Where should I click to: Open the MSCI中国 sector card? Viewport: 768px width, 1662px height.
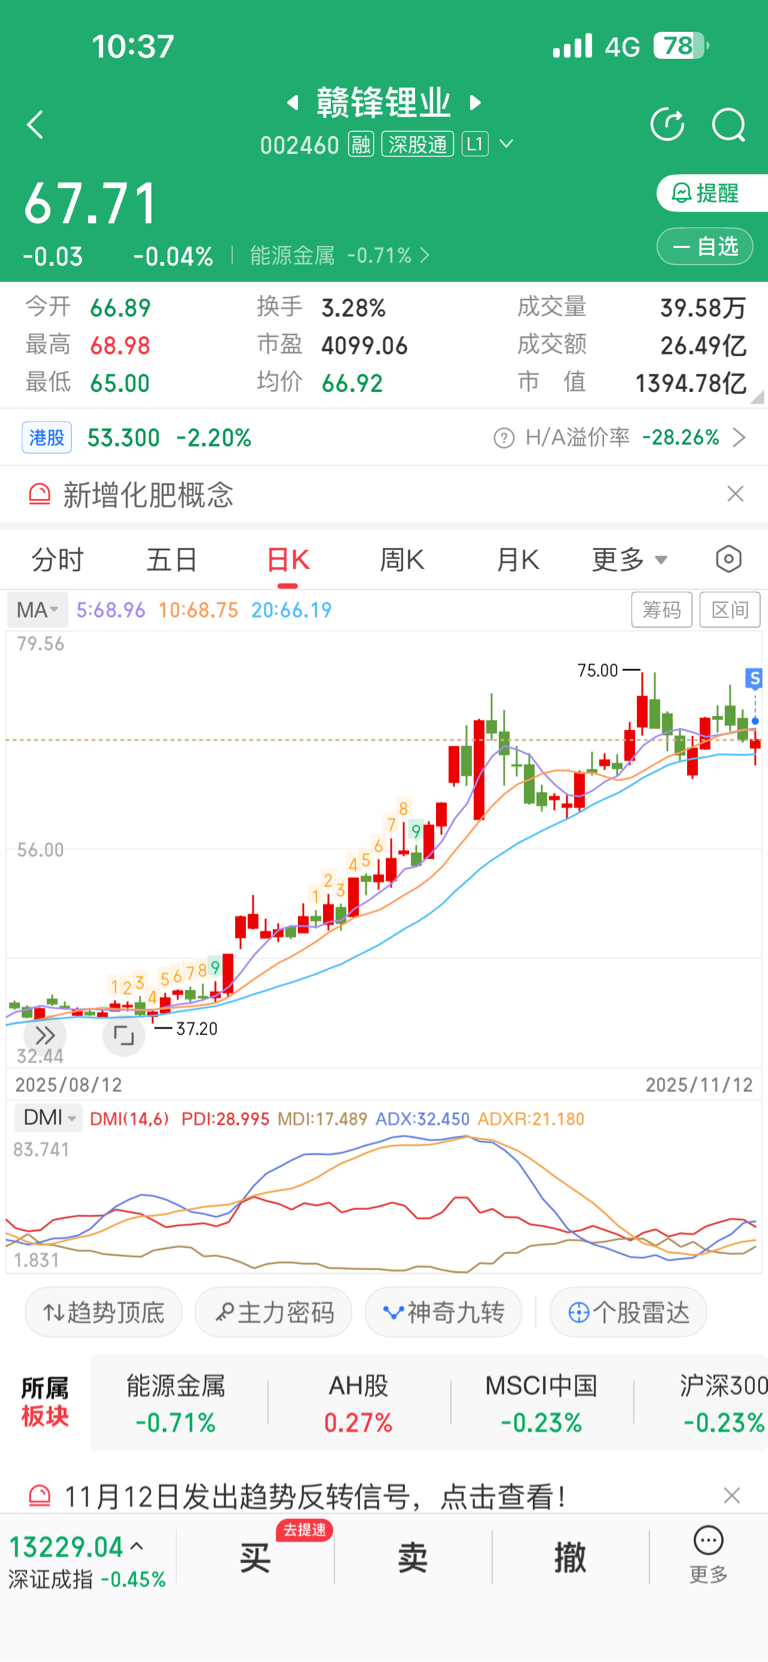[542, 1403]
